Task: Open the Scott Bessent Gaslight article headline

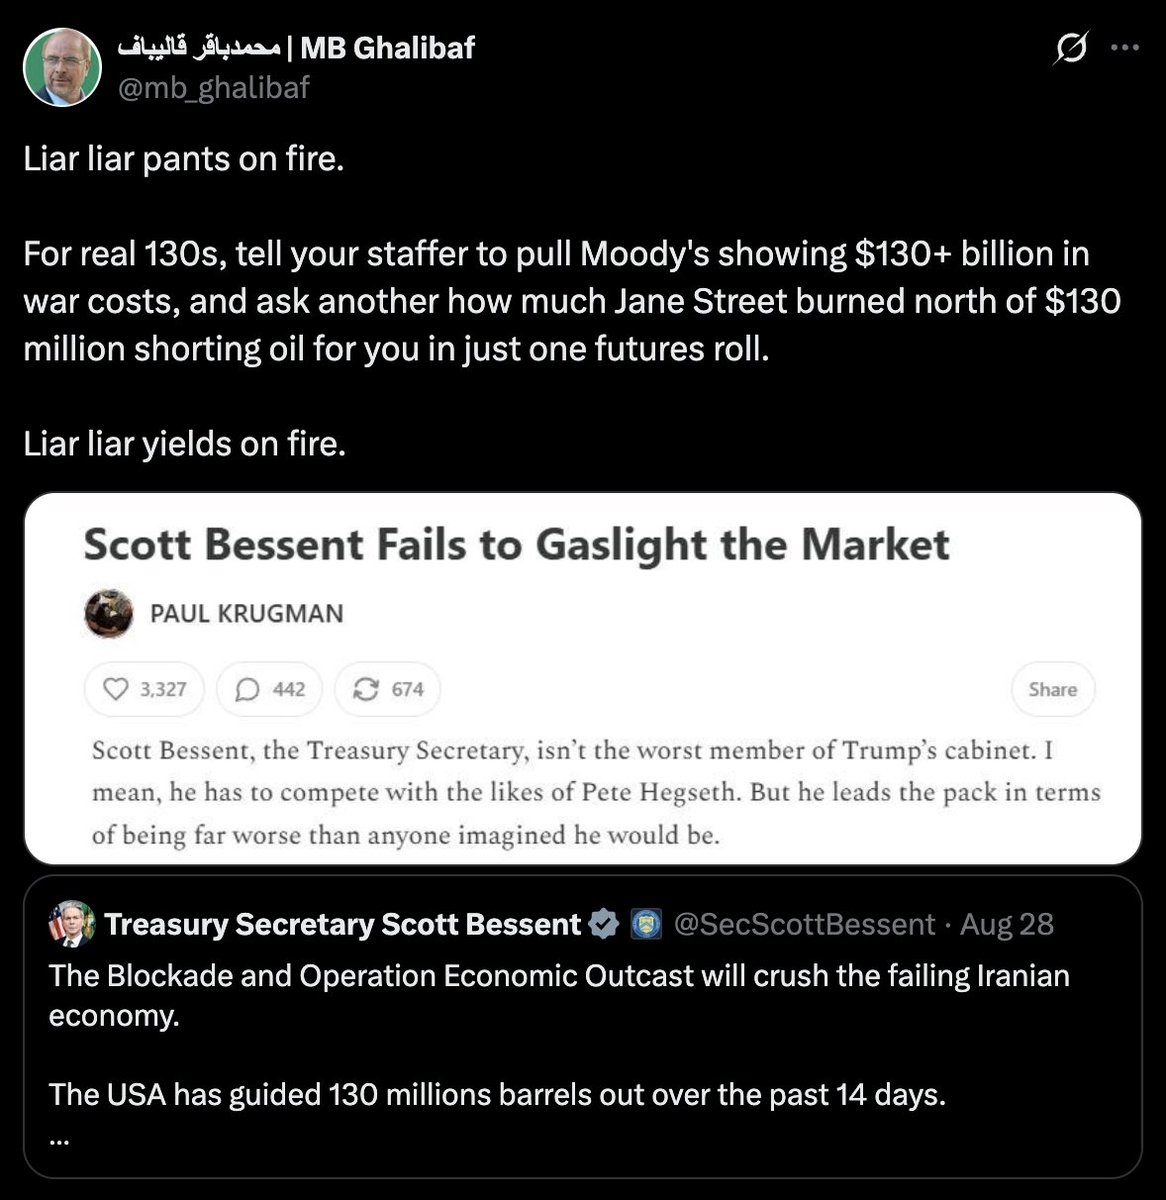Action: (516, 545)
